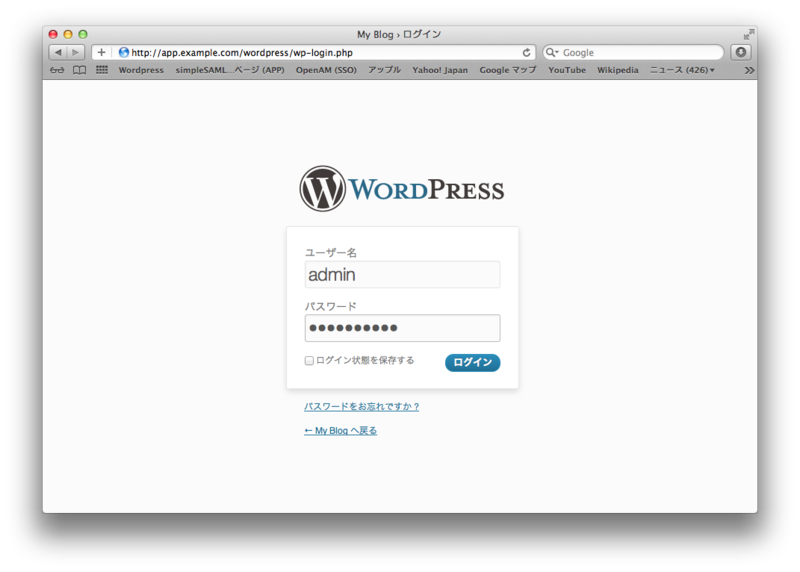Open the Downloads arrow button
The image size is (800, 572).
point(740,53)
